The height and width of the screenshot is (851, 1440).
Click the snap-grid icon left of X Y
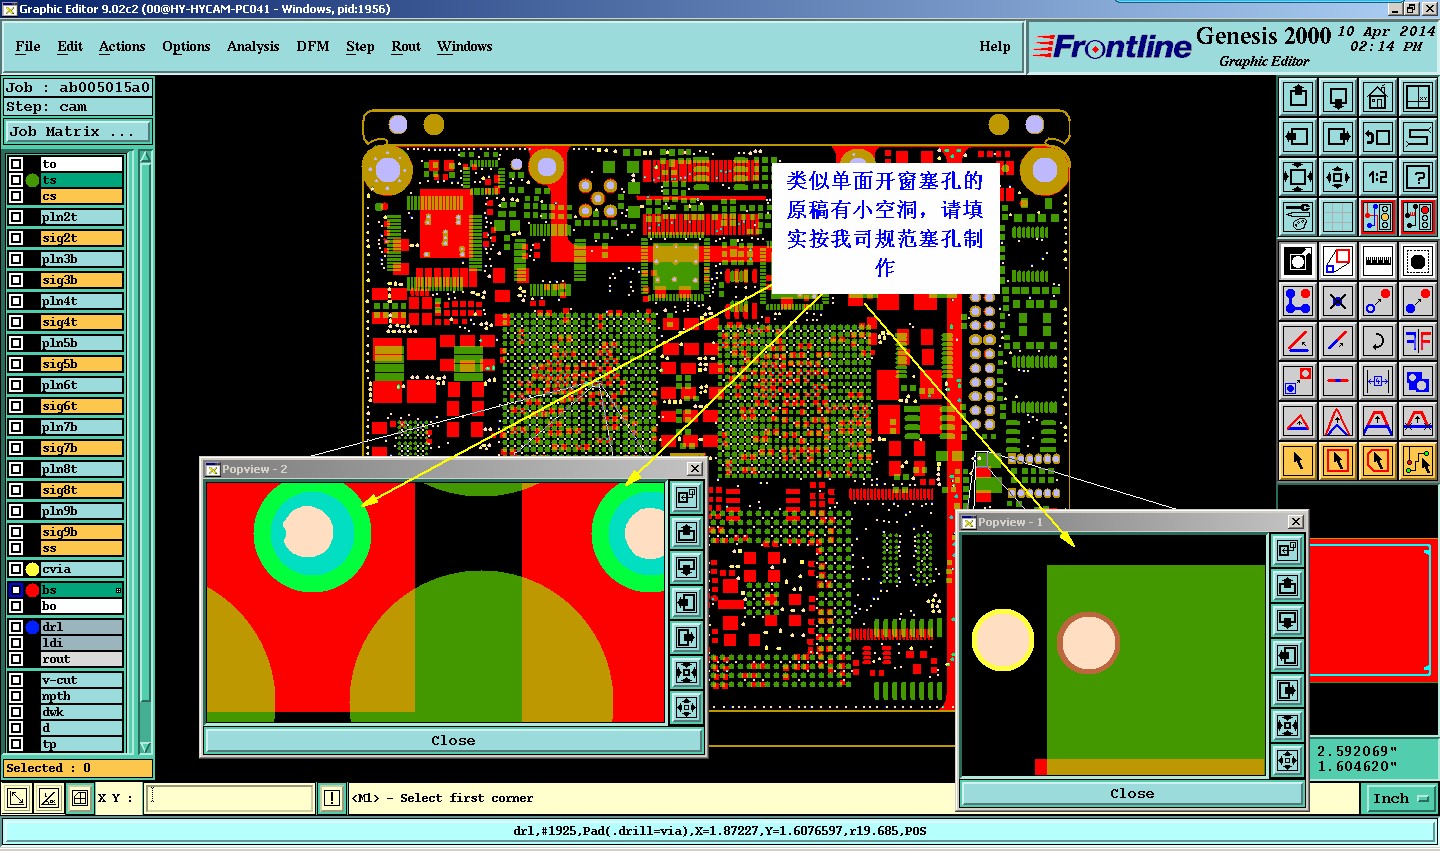click(80, 798)
